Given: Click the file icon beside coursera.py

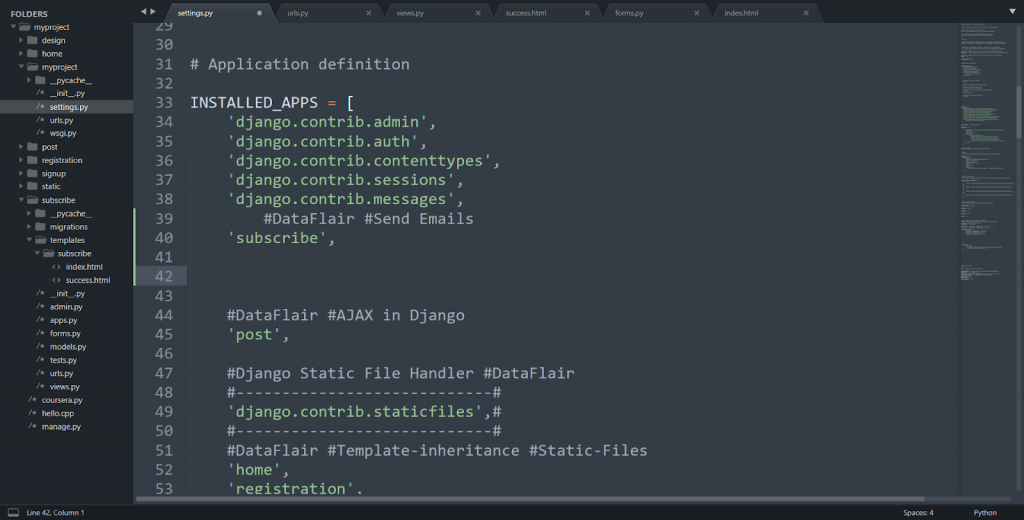Looking at the screenshot, I should [x=32, y=400].
